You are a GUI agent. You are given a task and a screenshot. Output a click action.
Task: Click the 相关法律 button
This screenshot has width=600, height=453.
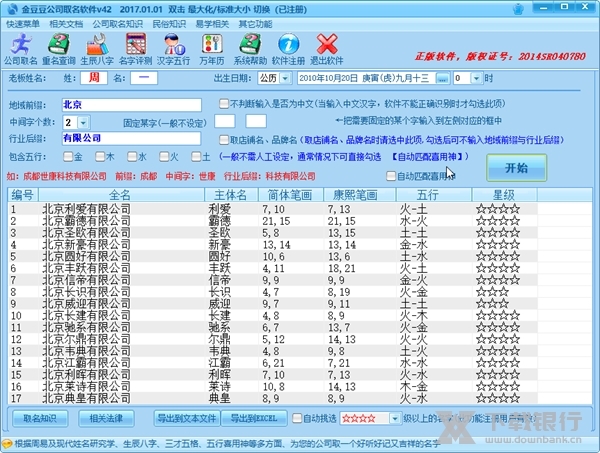(106, 418)
